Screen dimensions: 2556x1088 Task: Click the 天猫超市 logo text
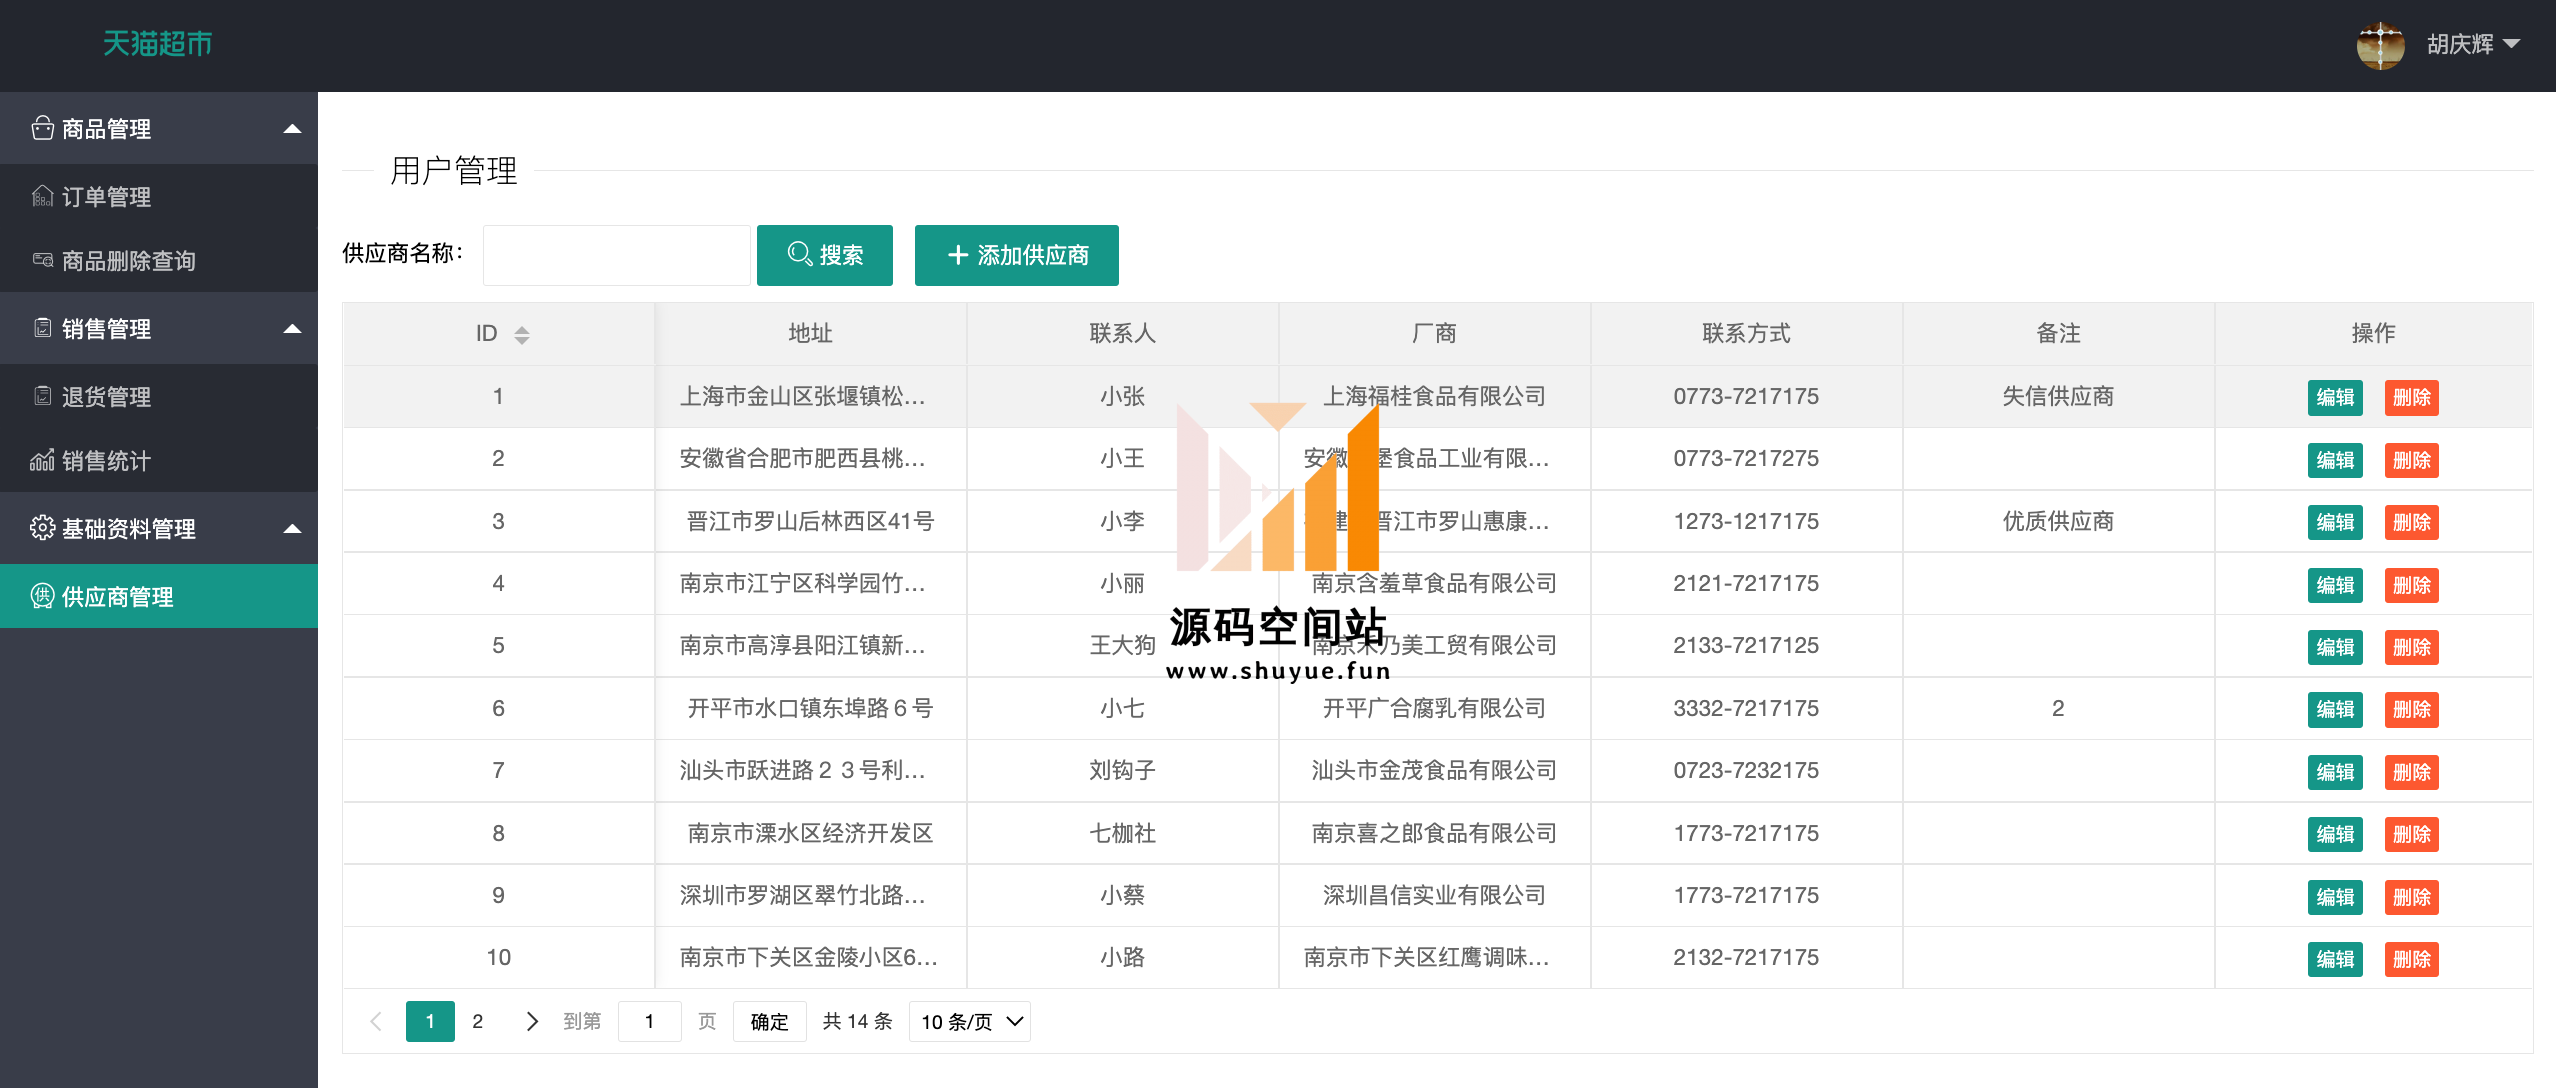[x=158, y=44]
